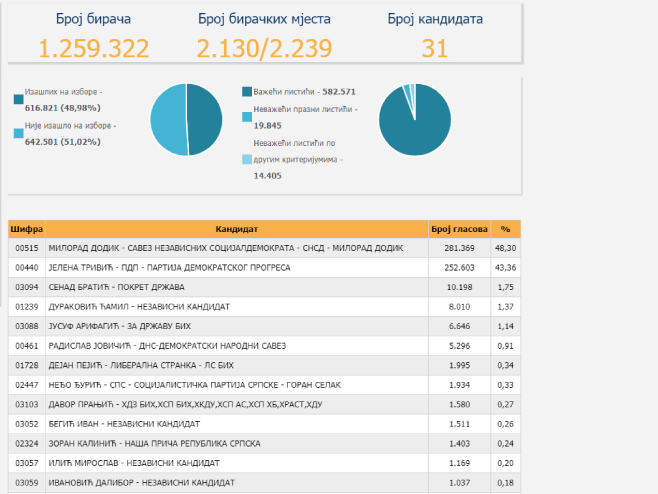Click the voter turnout pie chart

point(186,119)
